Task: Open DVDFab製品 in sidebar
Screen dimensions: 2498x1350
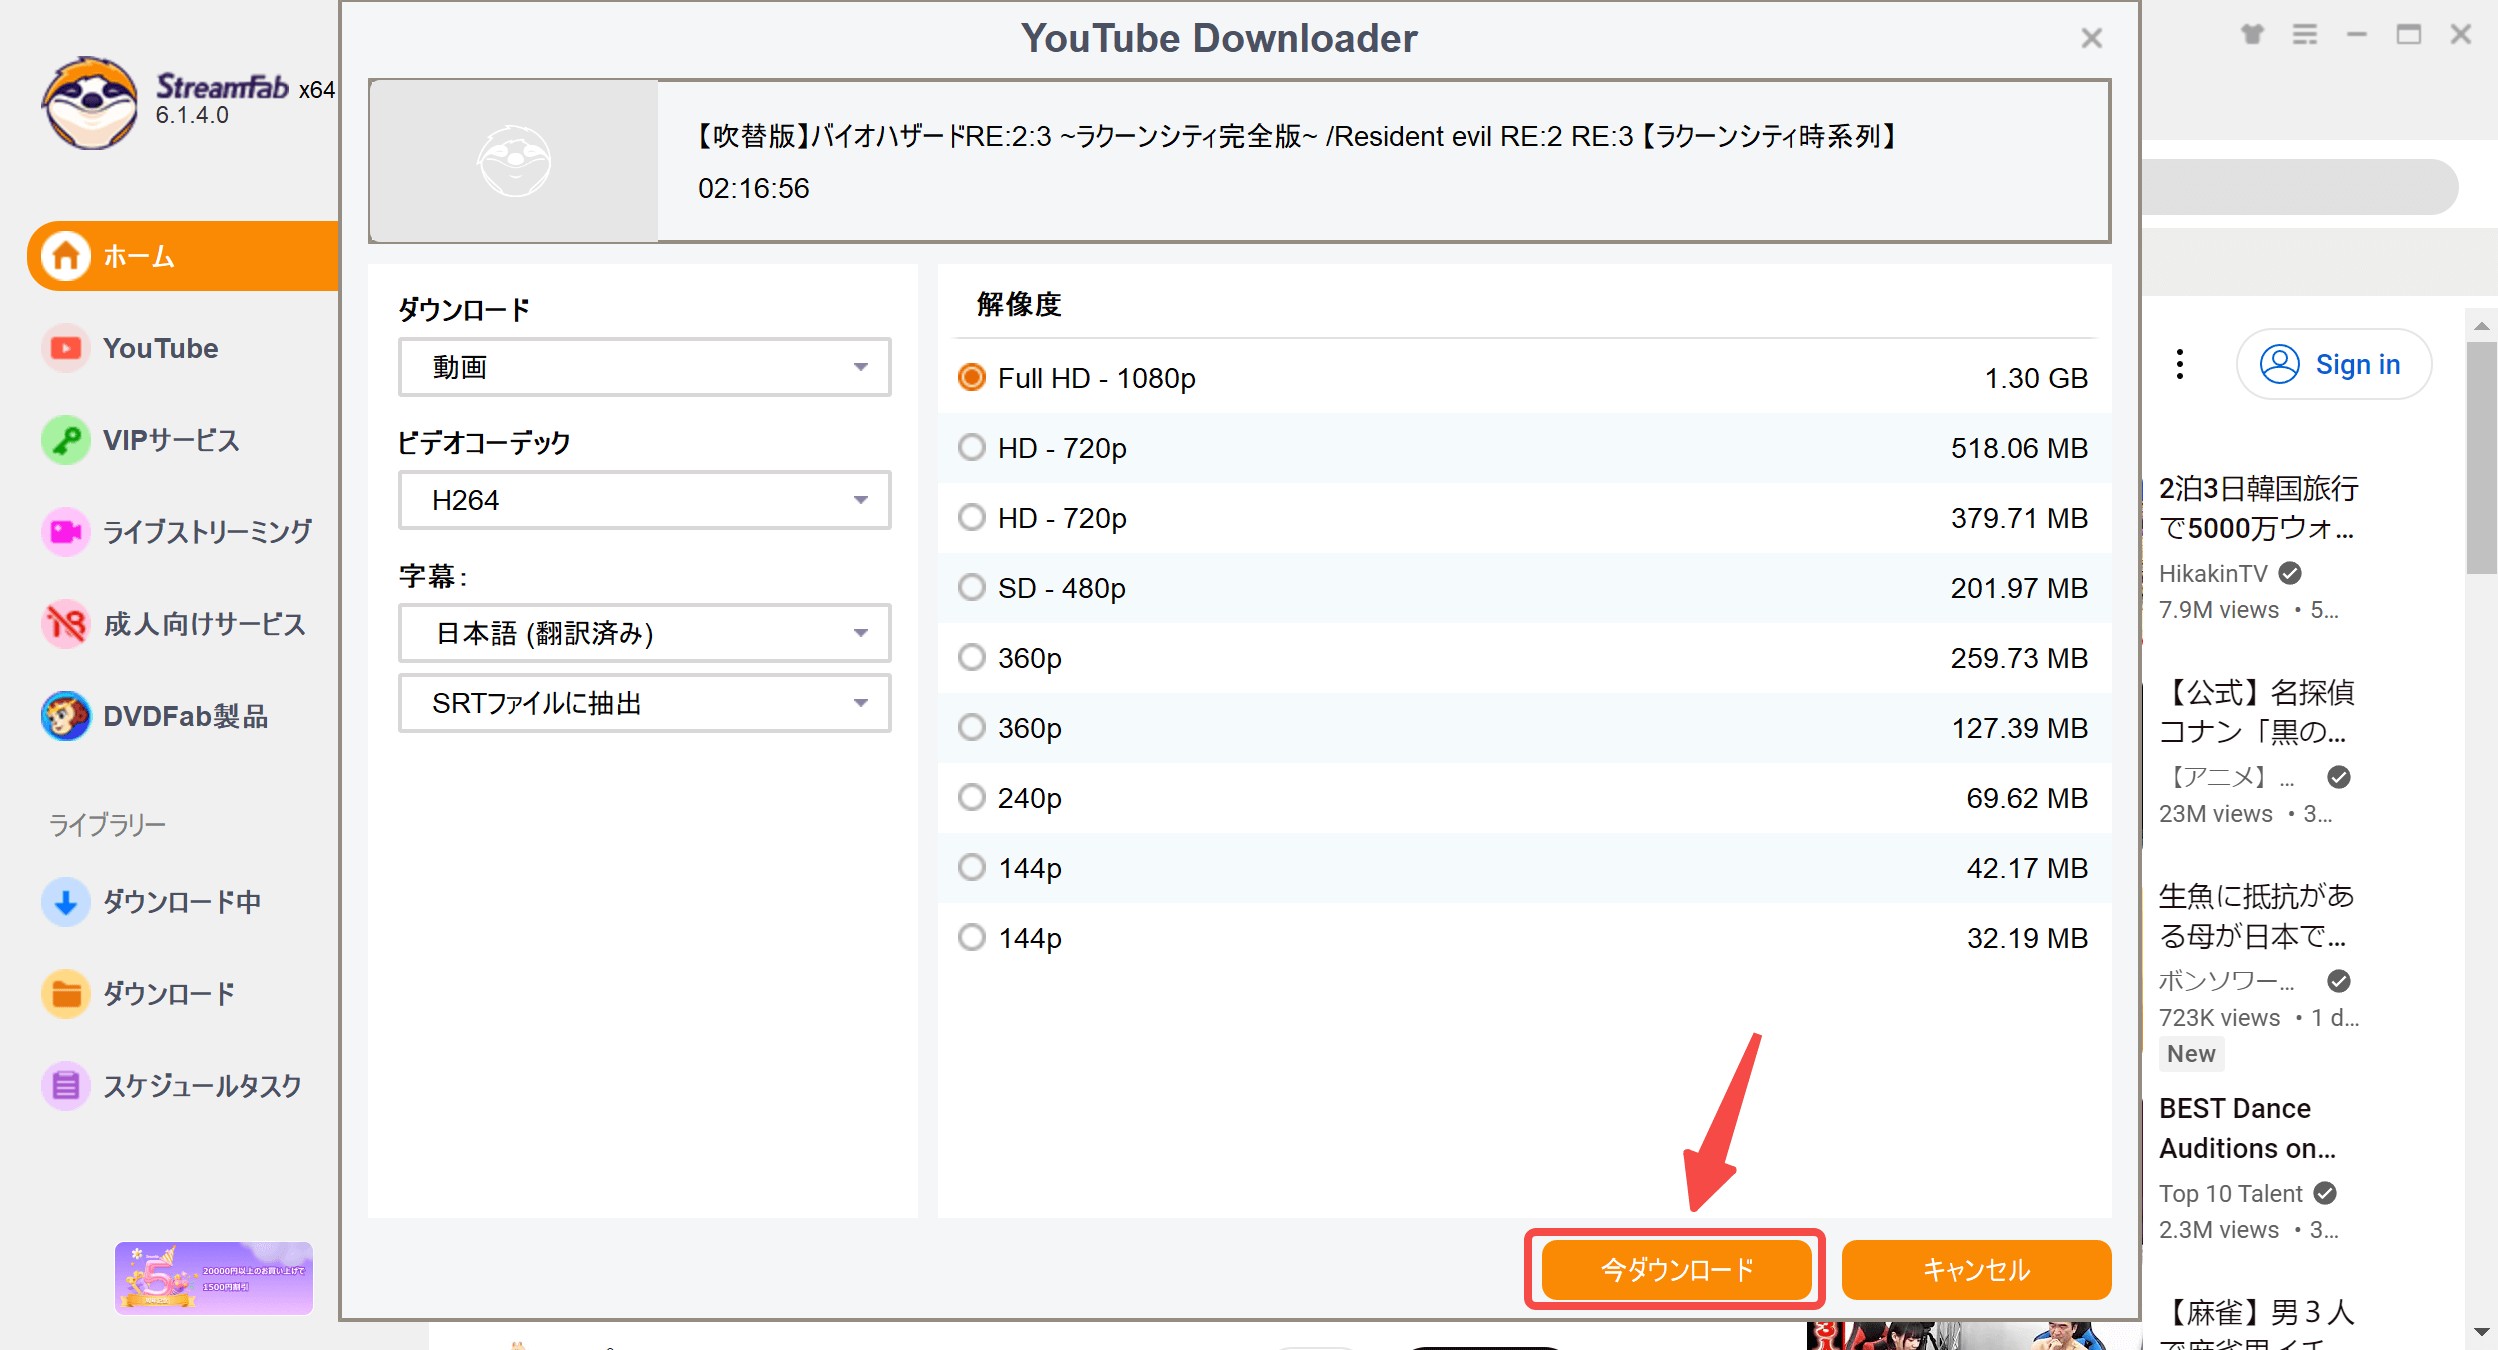Action: click(186, 716)
